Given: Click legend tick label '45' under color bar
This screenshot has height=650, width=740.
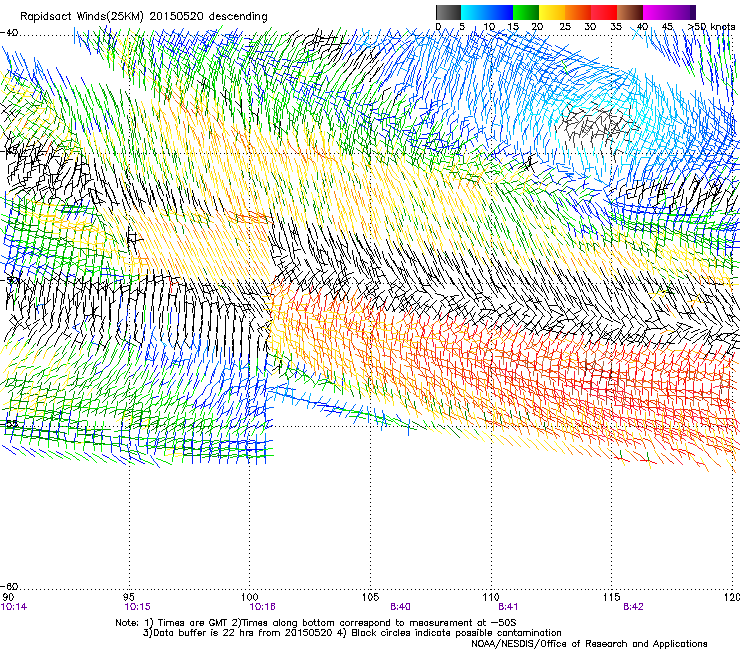Looking at the screenshot, I should click(667, 27).
